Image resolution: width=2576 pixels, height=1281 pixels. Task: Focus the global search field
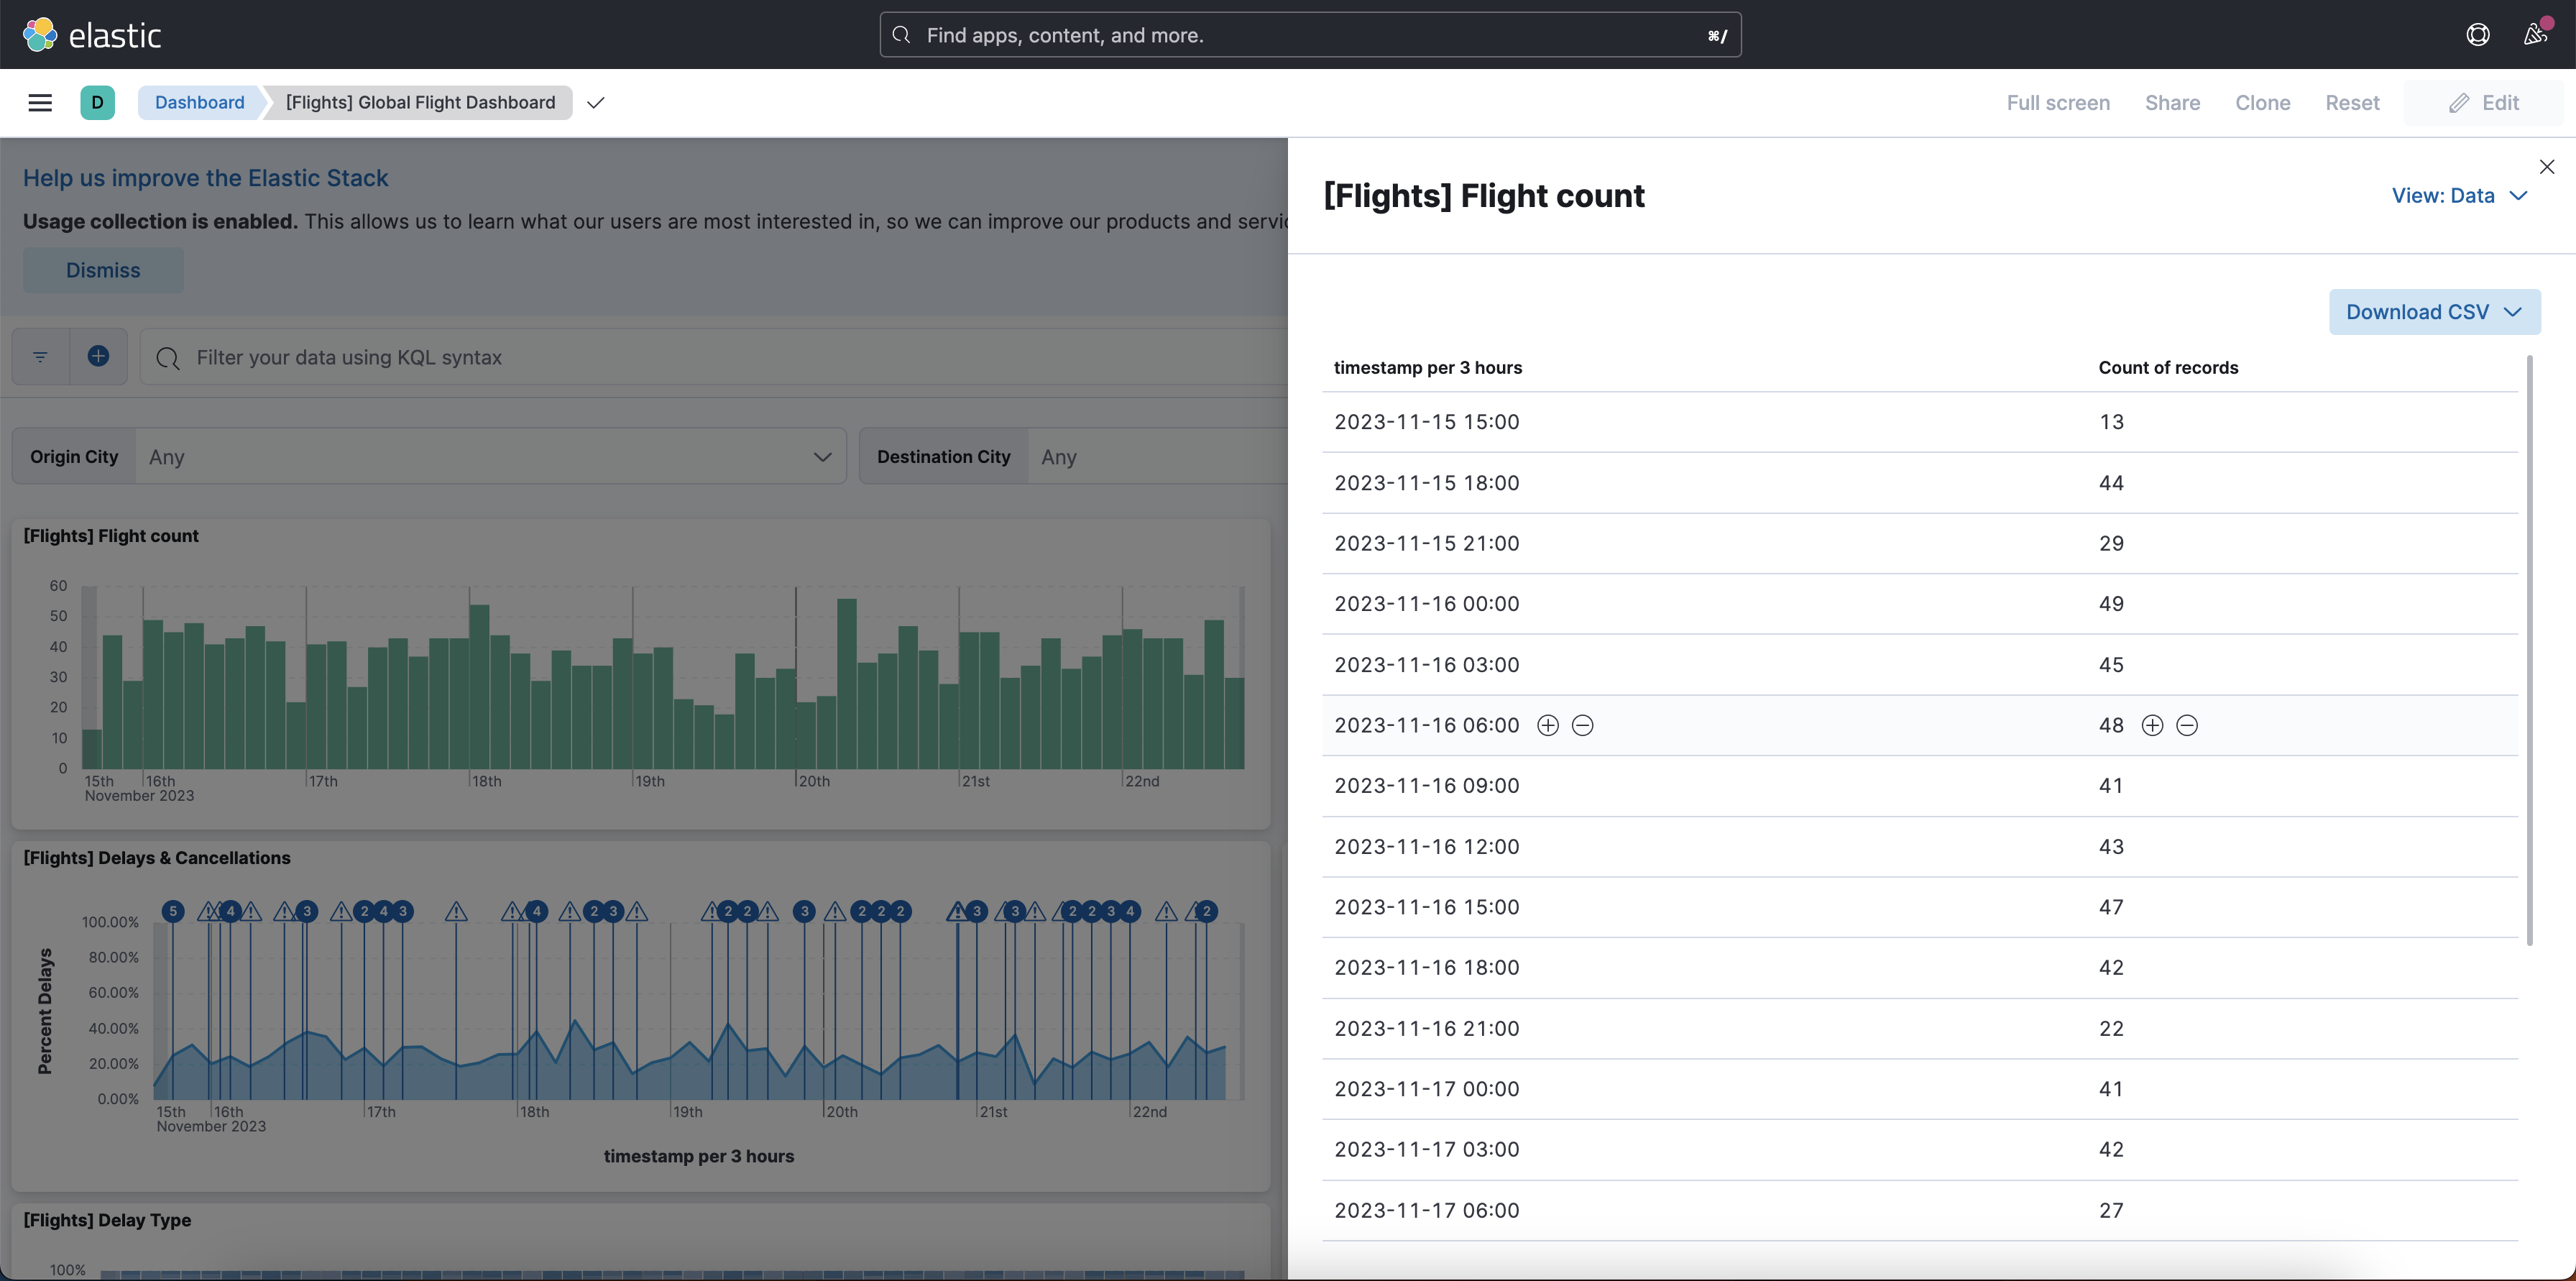(1310, 35)
